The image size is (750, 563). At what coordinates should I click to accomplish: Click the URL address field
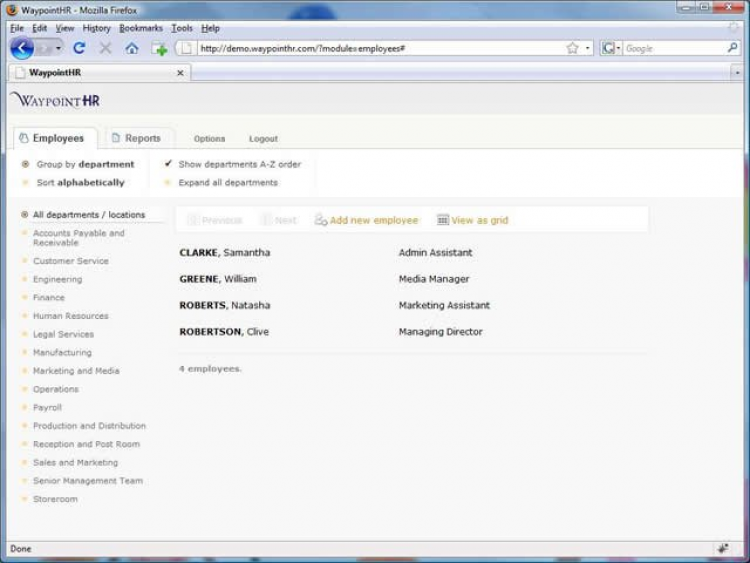point(380,48)
